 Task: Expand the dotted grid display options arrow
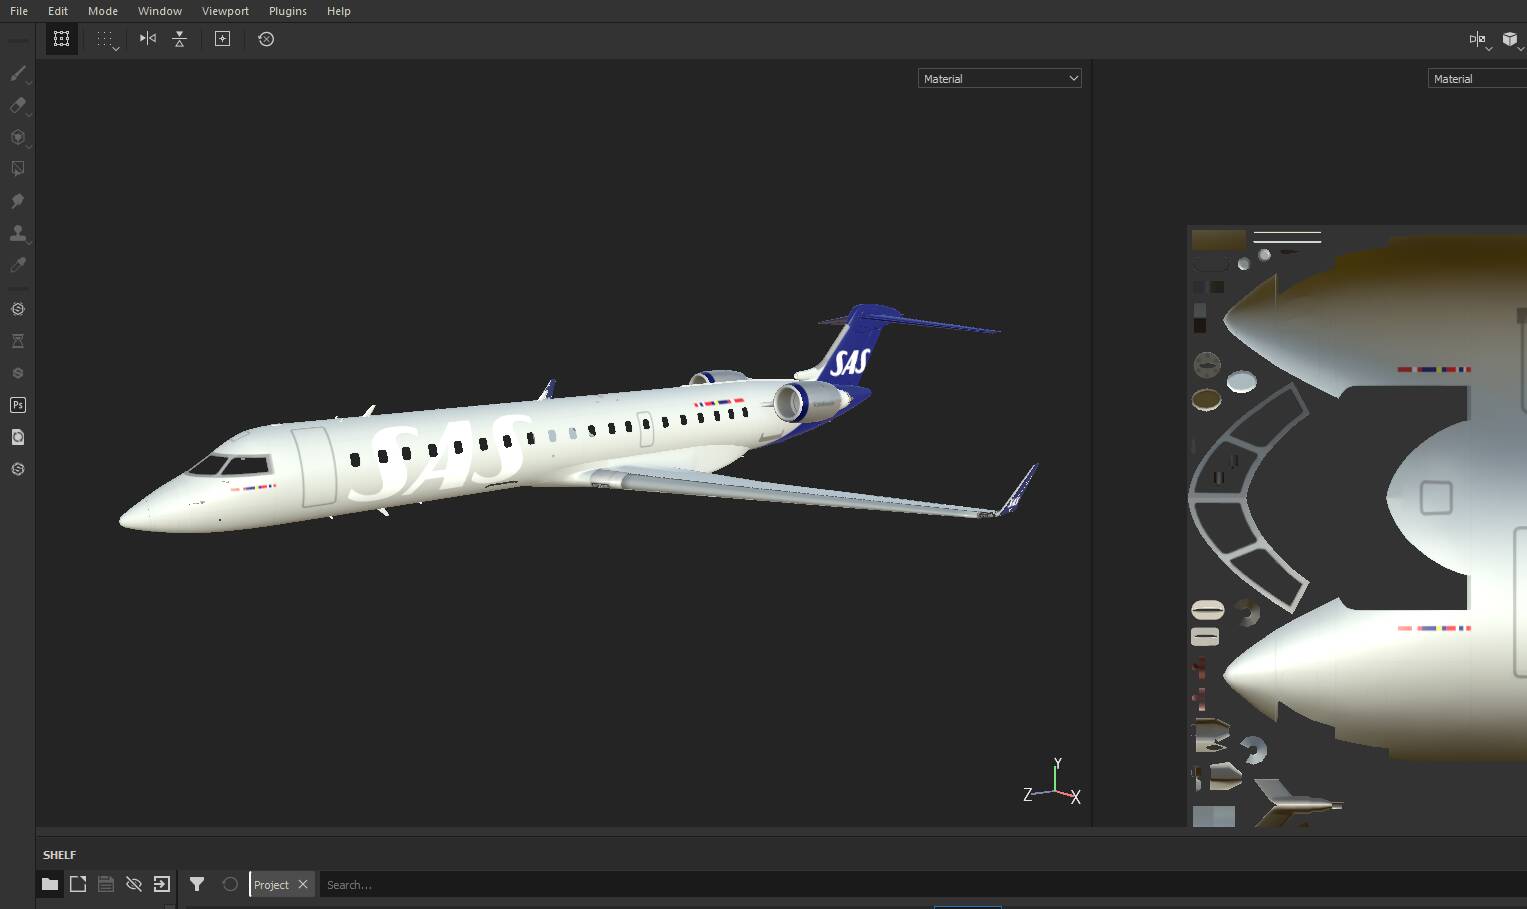click(116, 47)
